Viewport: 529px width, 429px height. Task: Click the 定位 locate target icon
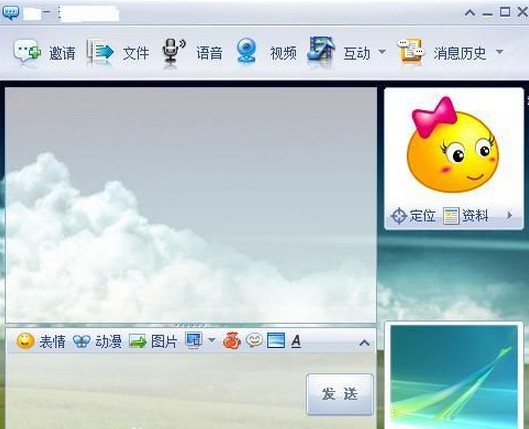coord(399,216)
